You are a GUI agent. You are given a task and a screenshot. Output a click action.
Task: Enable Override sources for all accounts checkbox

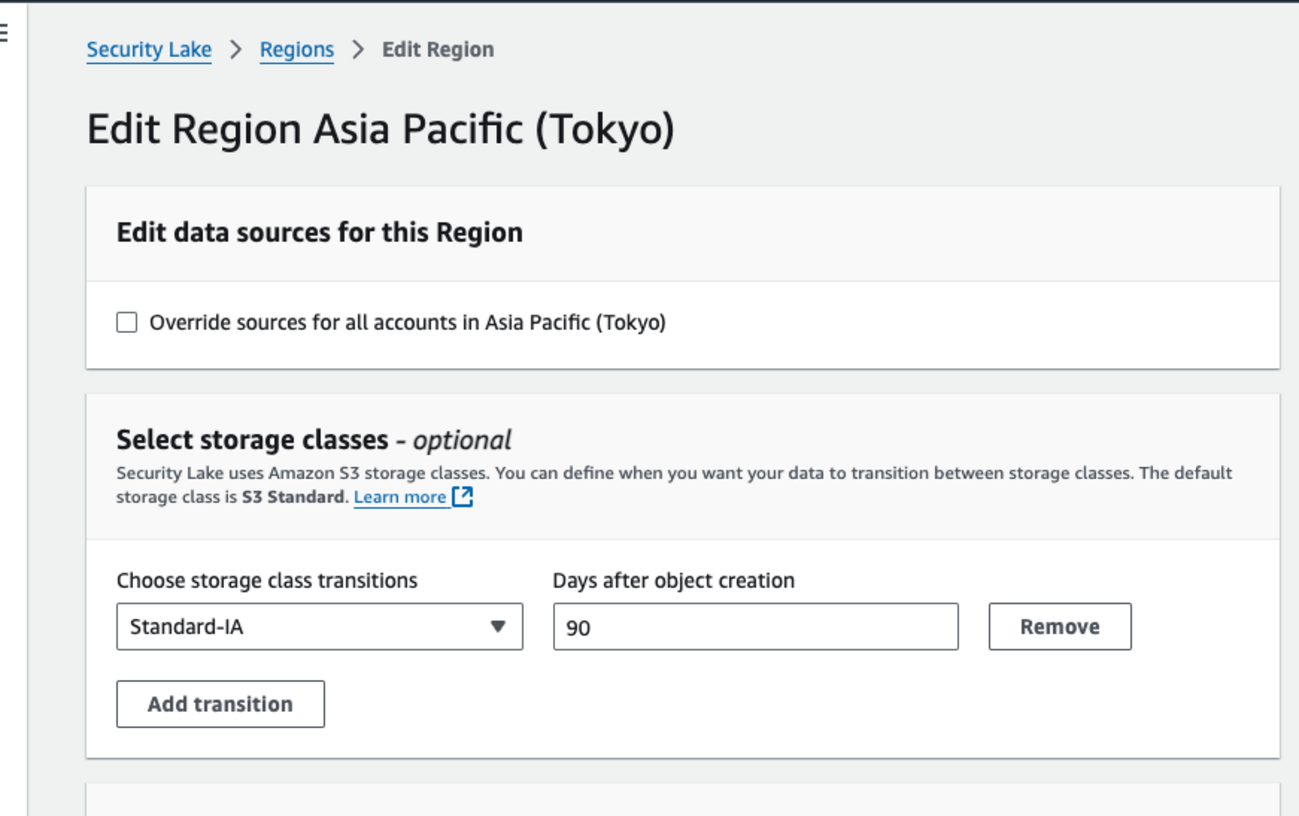pyautogui.click(x=127, y=322)
